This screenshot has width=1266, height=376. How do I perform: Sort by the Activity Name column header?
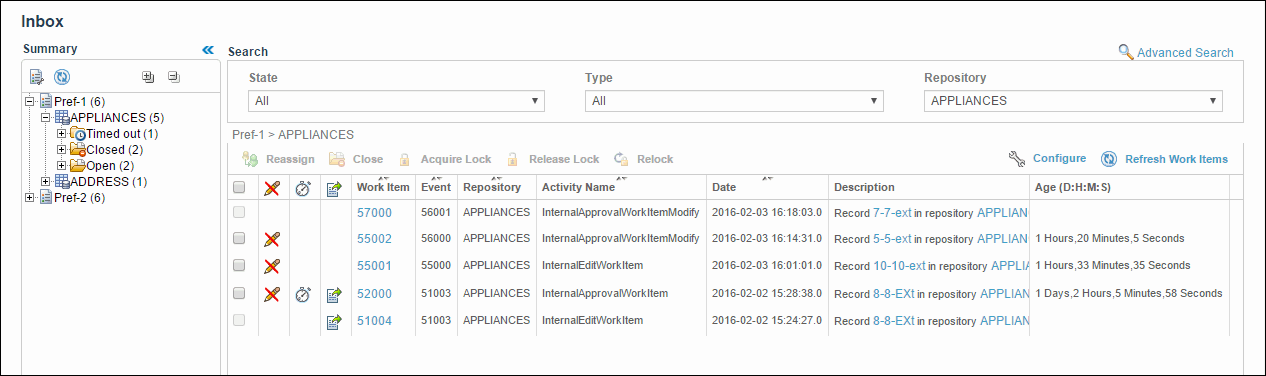pyautogui.click(x=578, y=187)
